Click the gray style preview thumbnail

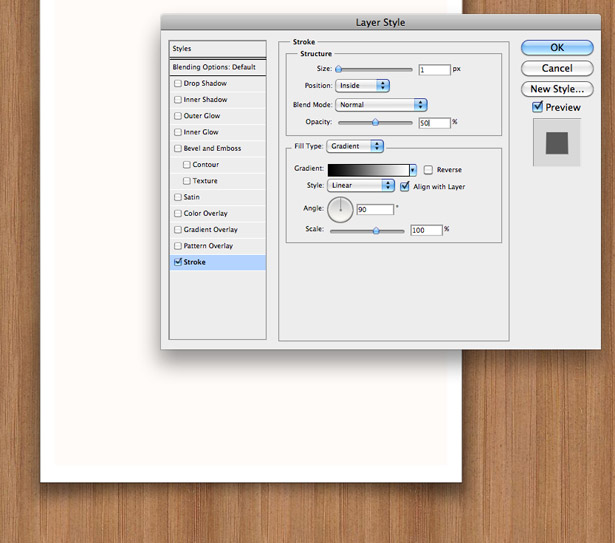557,143
